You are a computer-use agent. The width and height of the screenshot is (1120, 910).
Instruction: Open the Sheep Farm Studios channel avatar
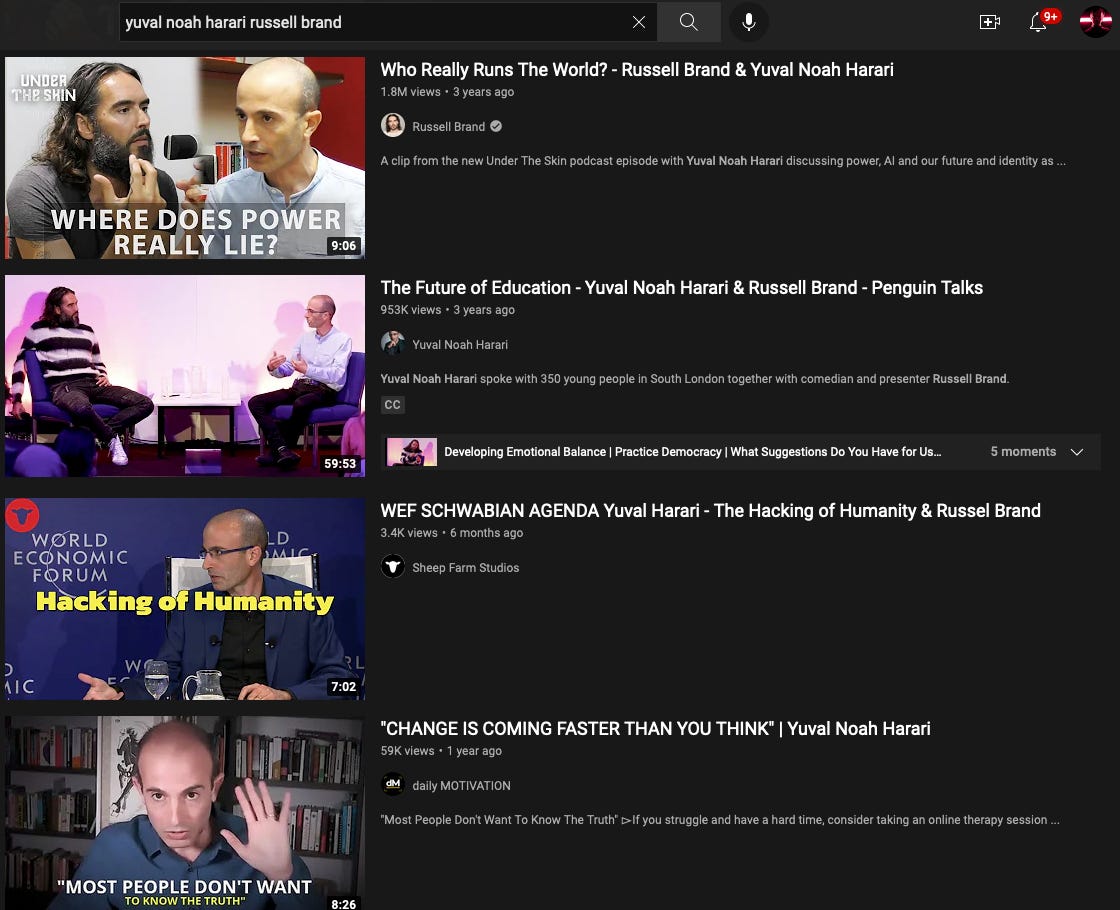(393, 566)
